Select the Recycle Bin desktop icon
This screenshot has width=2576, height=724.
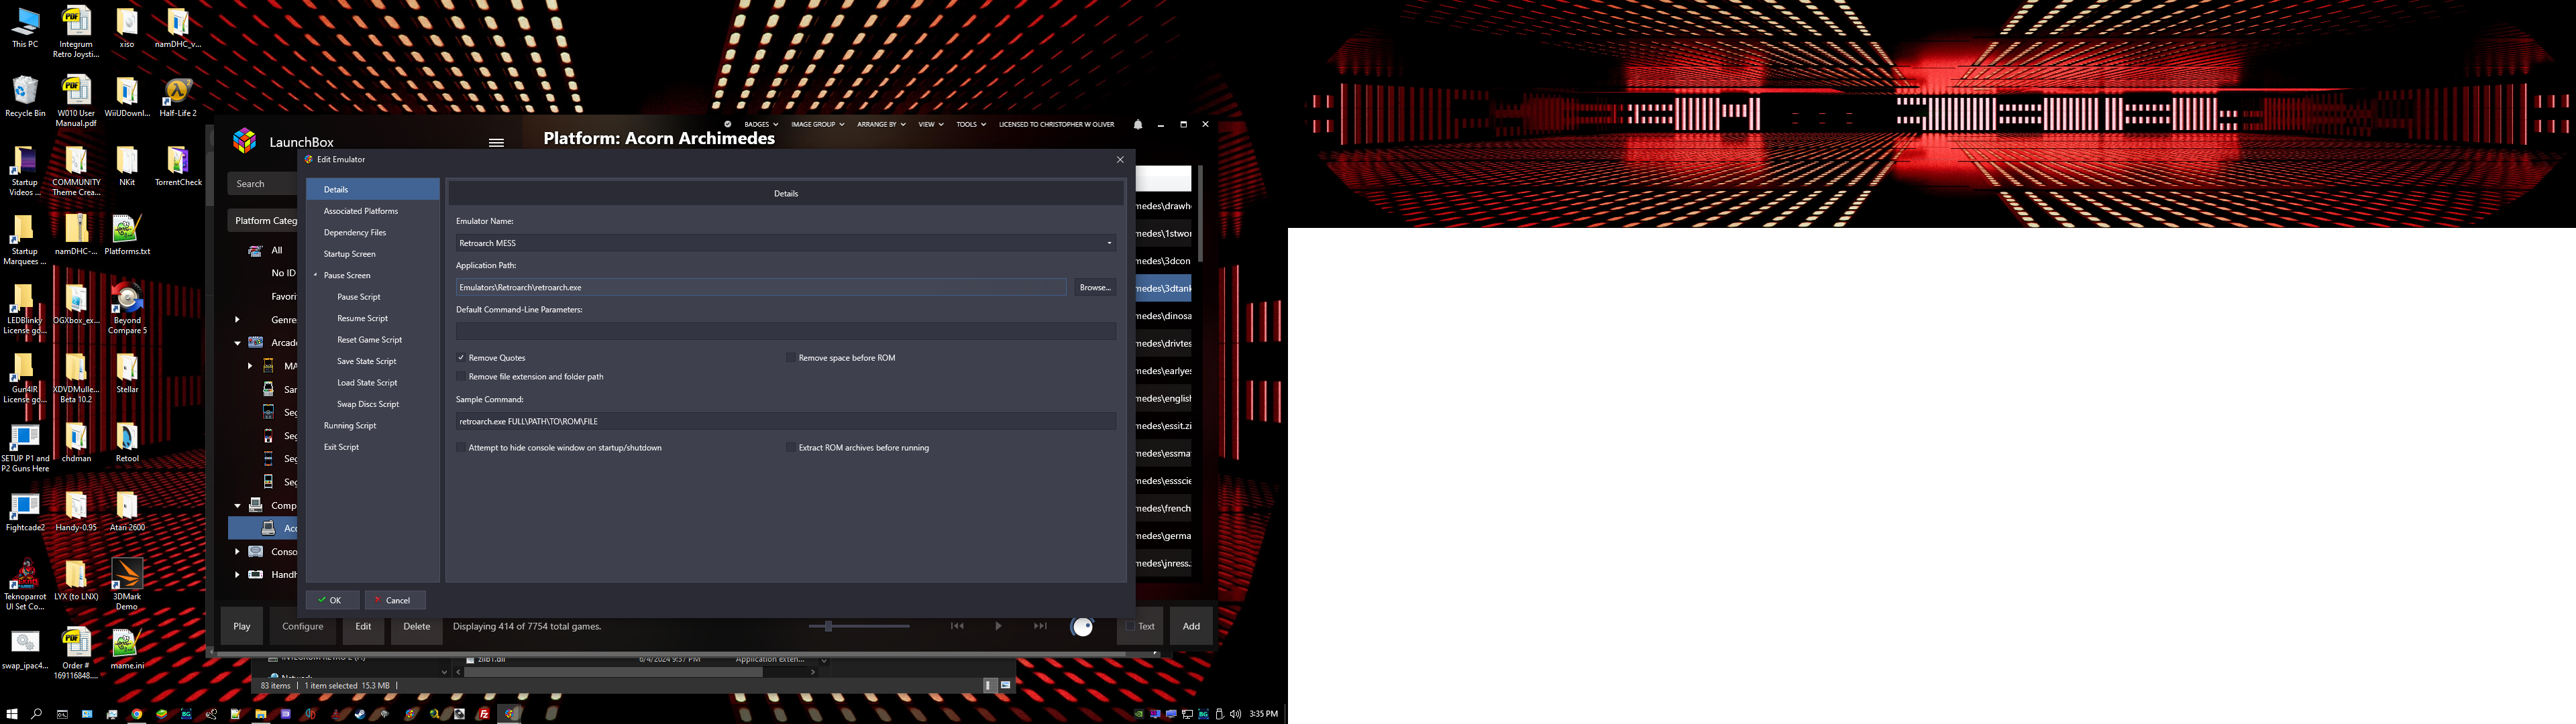[25, 96]
